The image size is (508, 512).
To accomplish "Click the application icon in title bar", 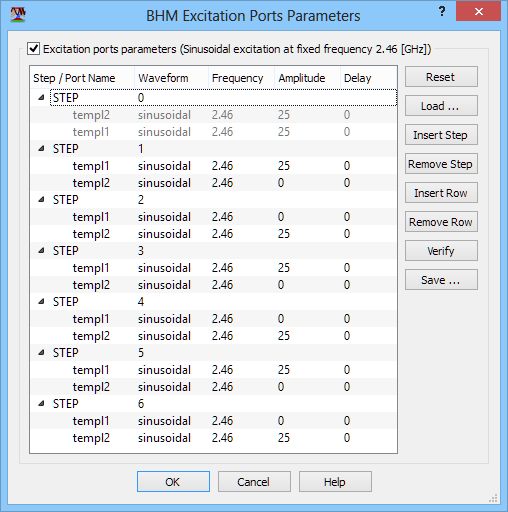I will click(x=18, y=15).
